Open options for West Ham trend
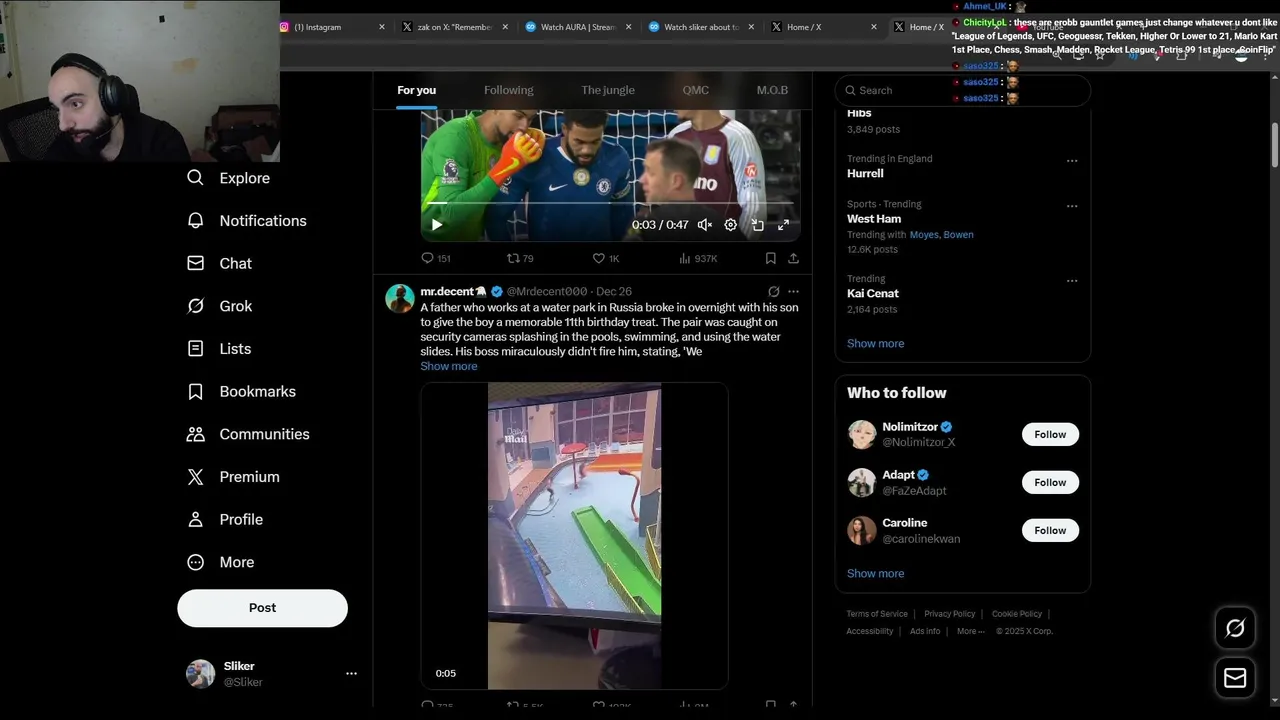 [x=1072, y=206]
